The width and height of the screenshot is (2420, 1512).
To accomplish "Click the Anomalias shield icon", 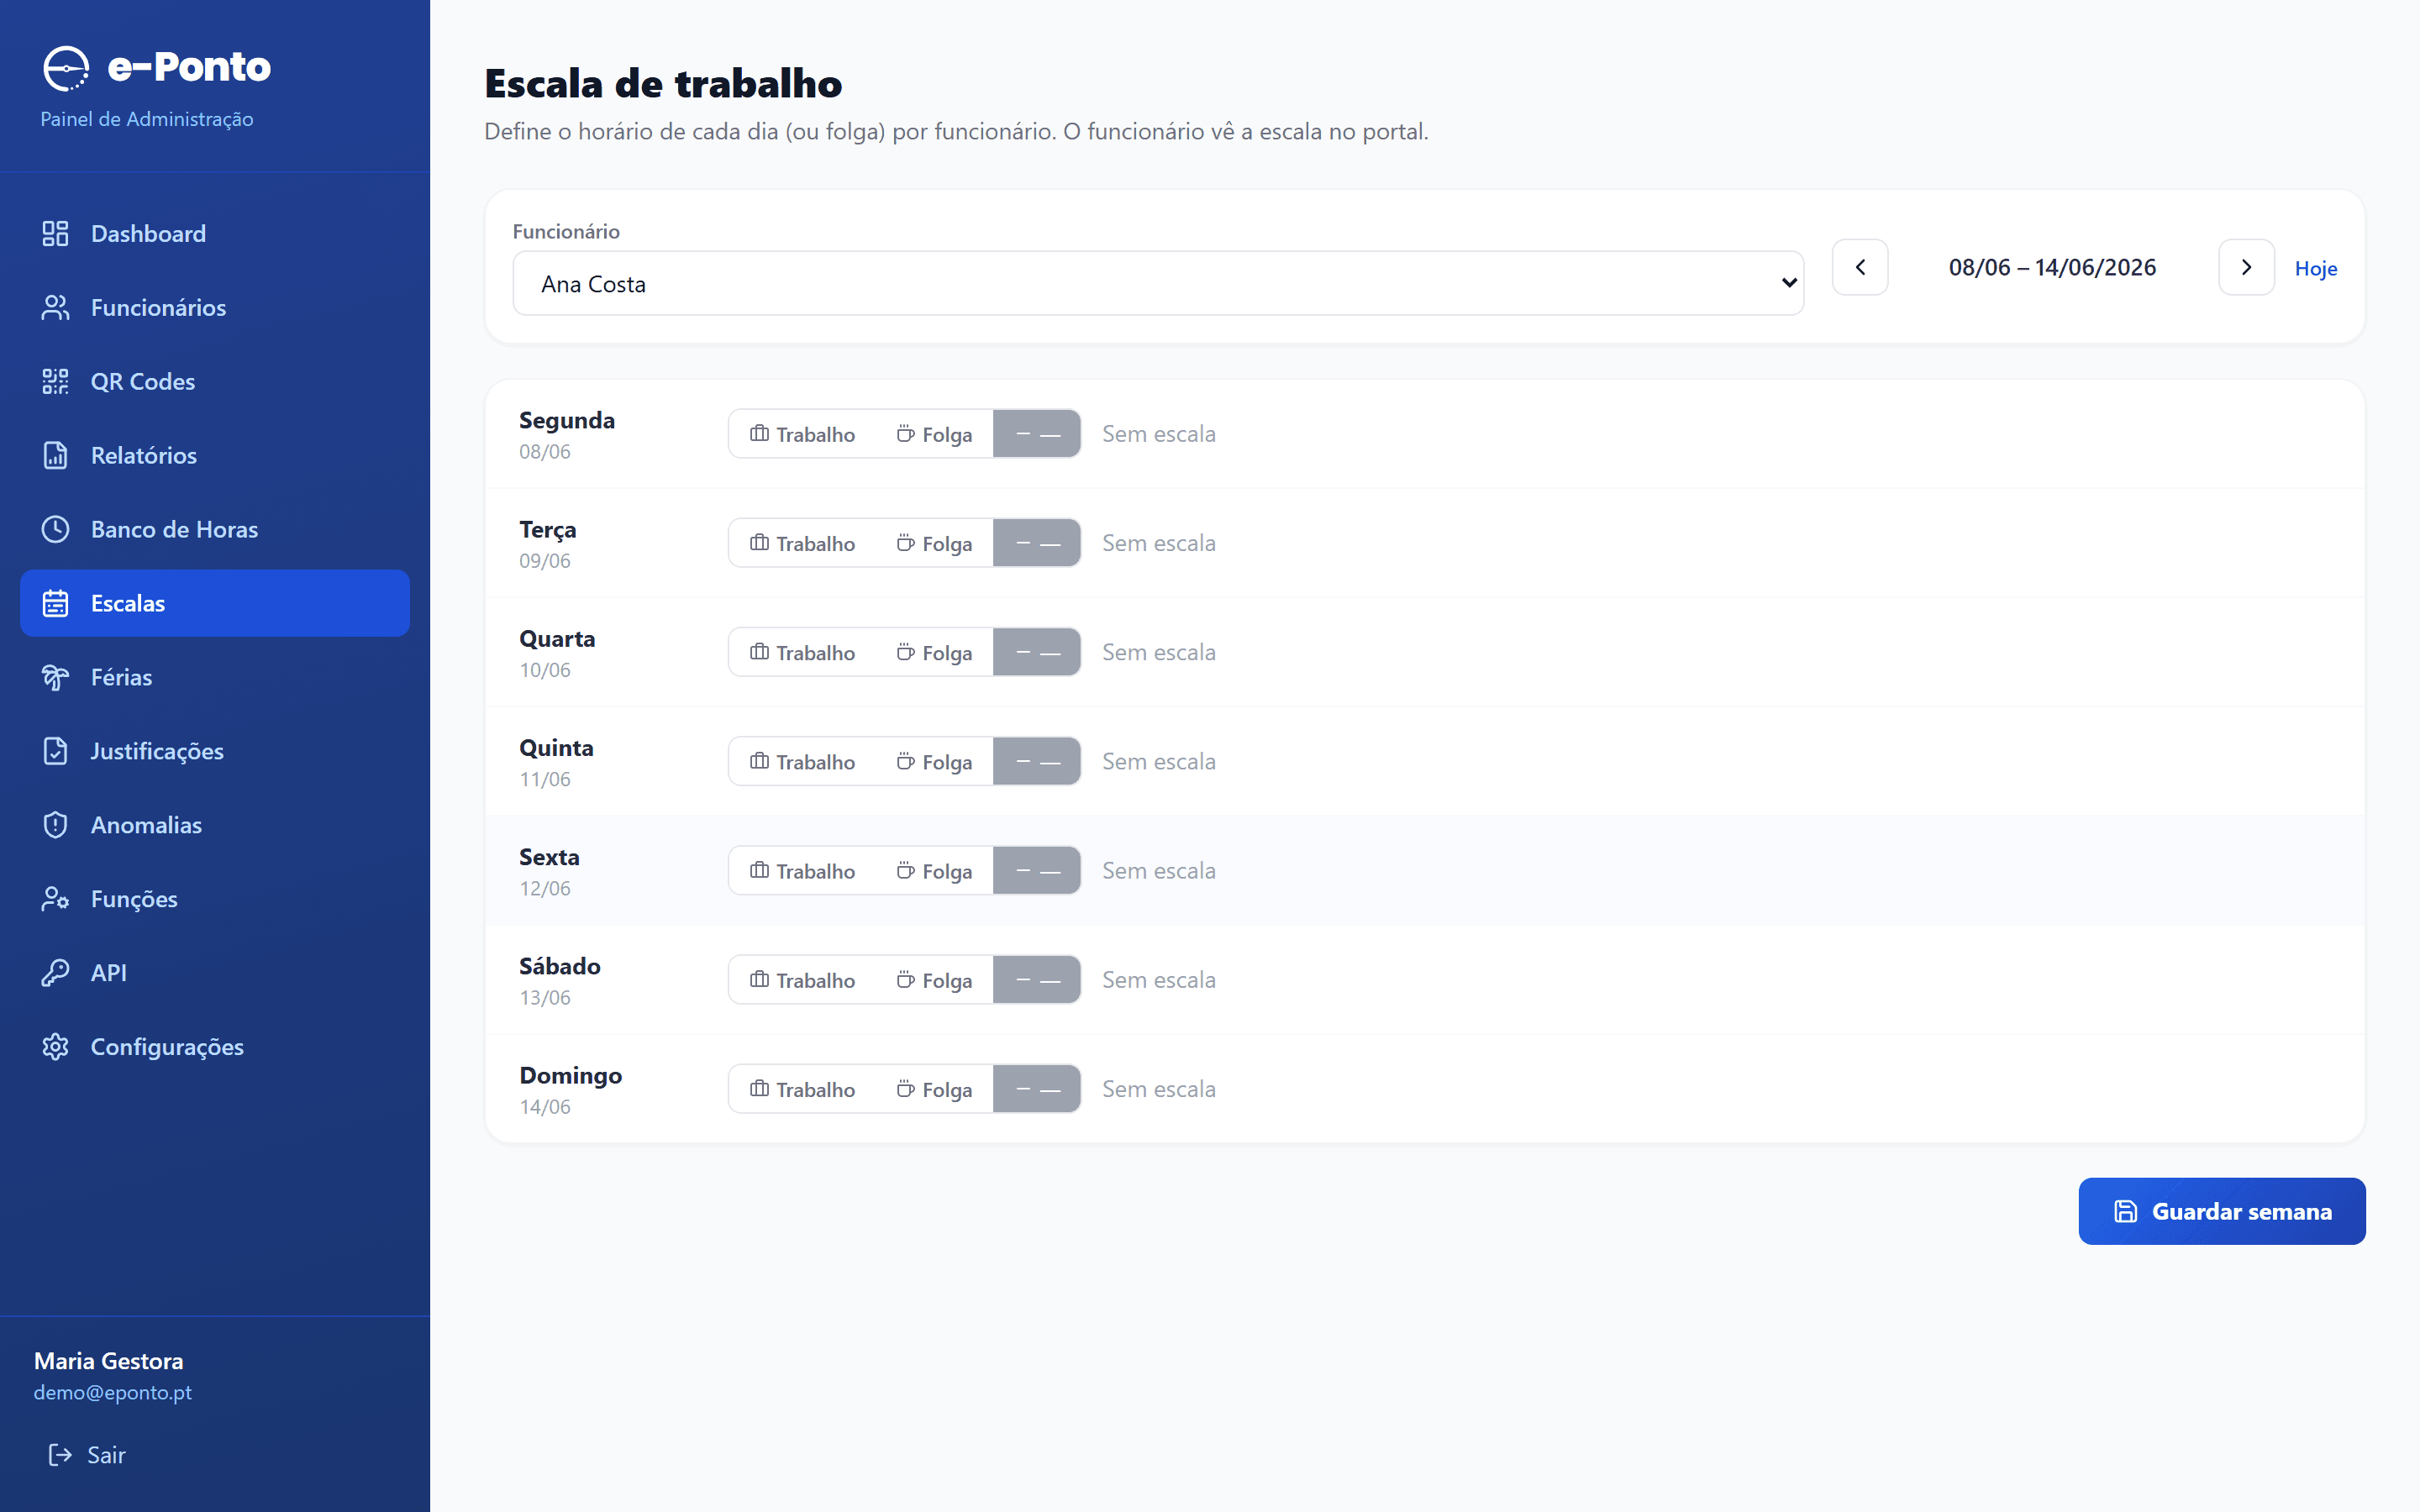I will 55,825.
